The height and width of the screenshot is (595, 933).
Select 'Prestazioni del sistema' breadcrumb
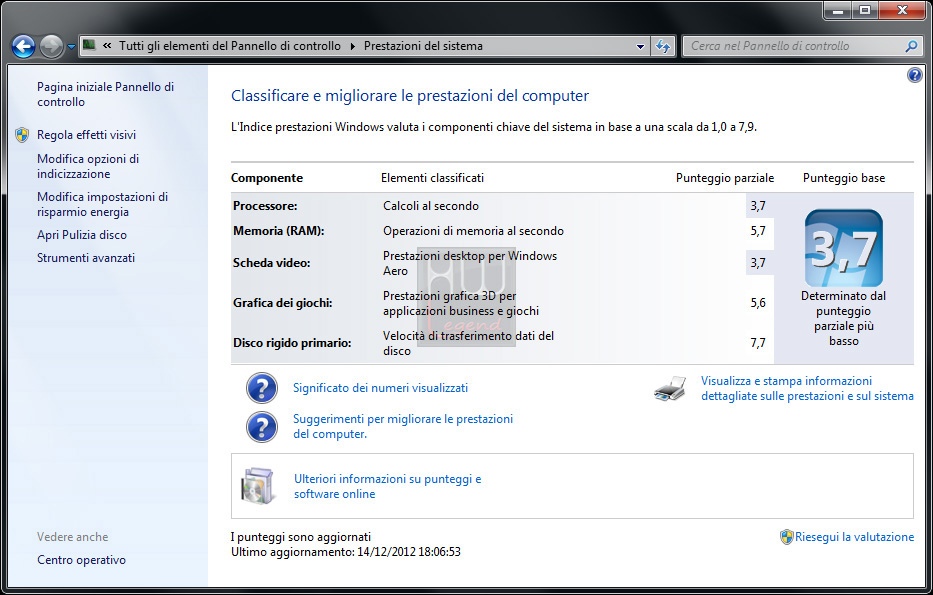click(423, 46)
